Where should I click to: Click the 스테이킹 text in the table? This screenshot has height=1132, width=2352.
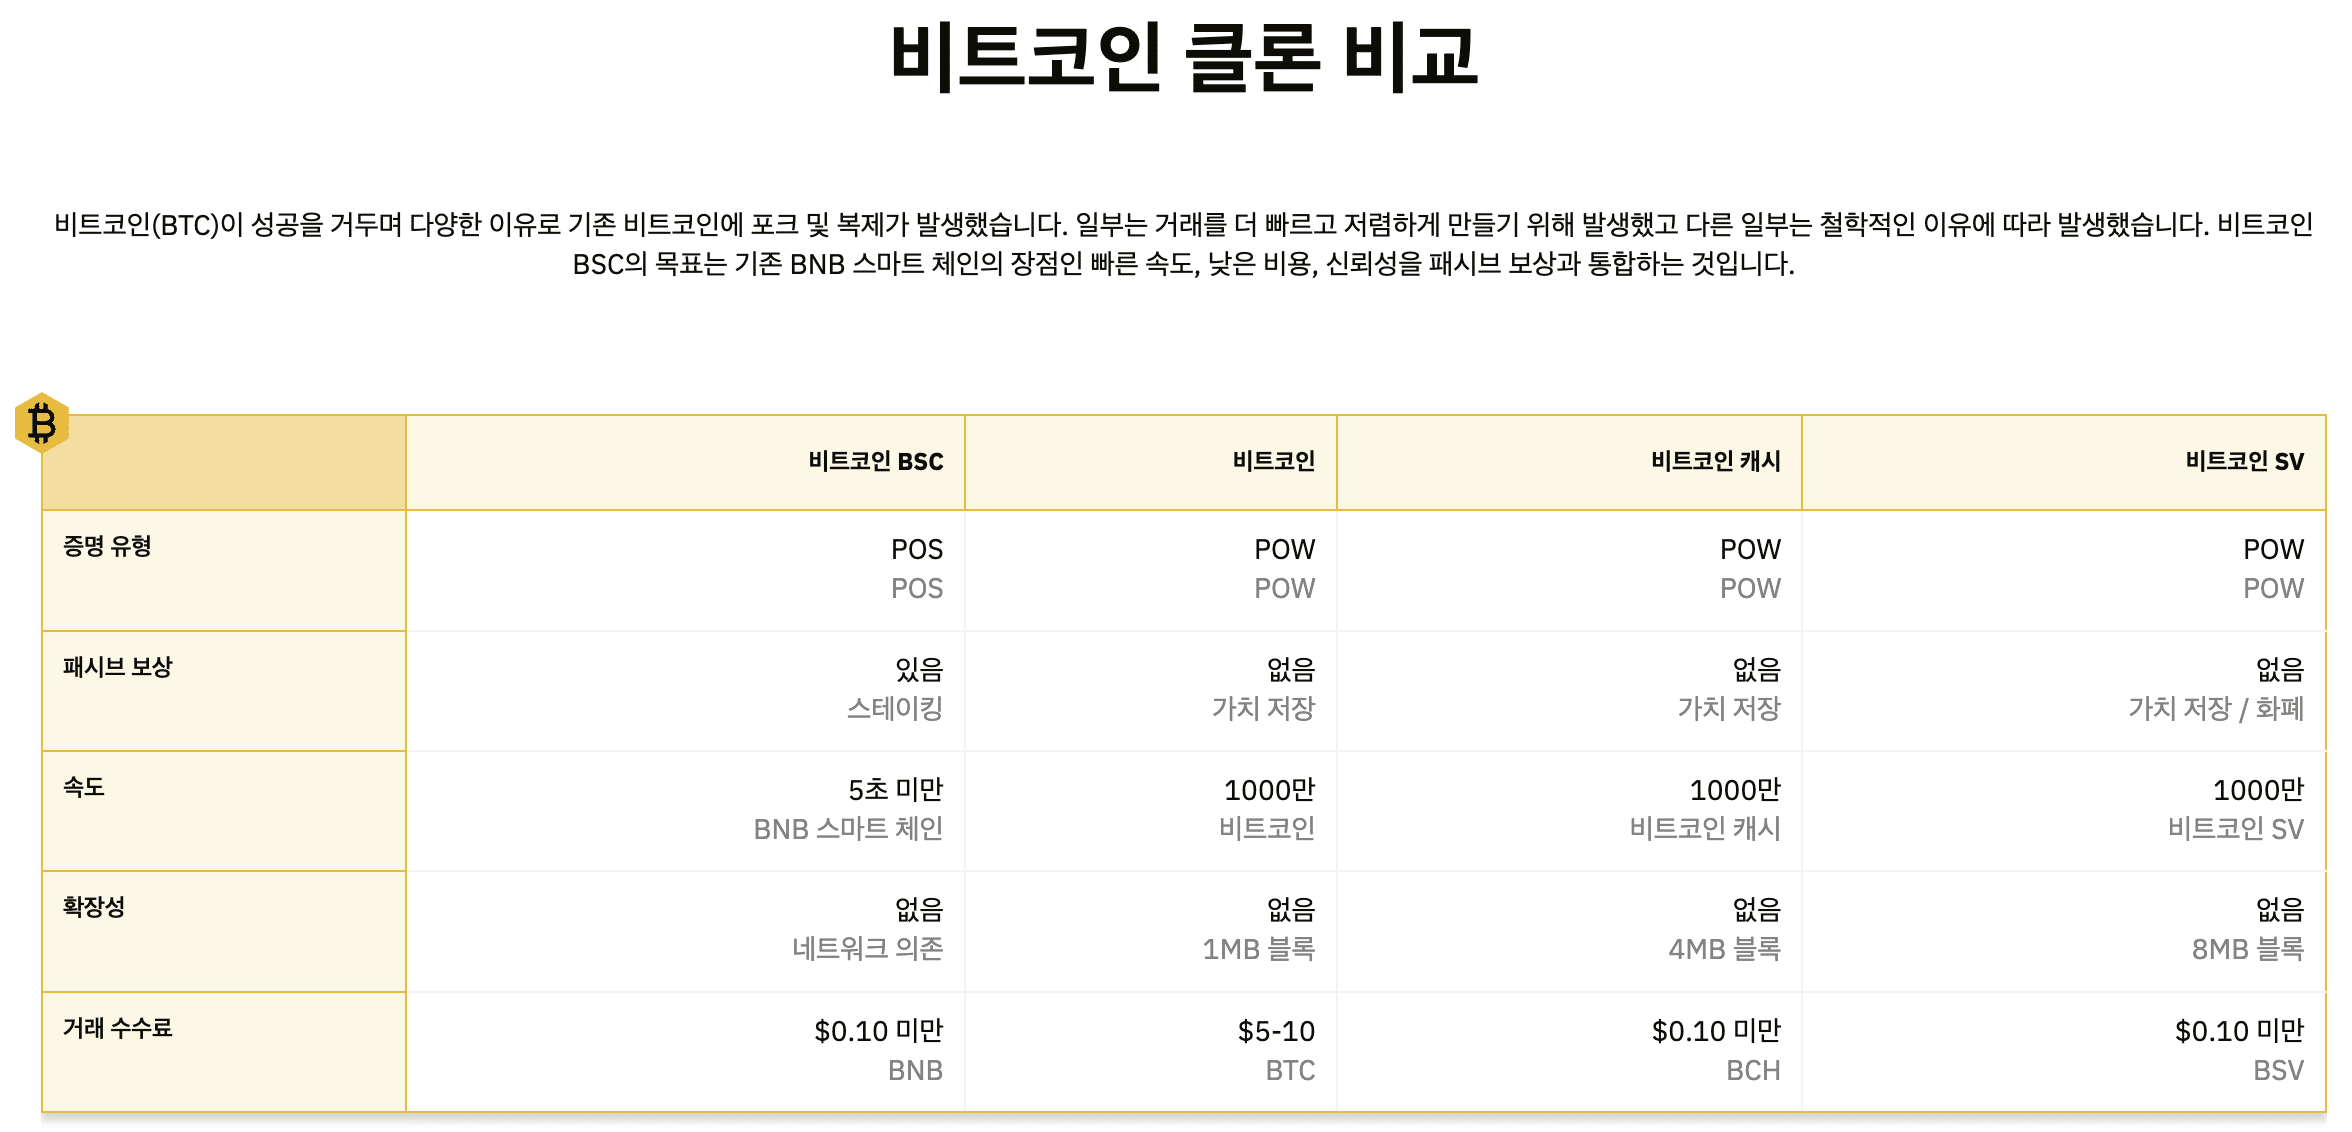point(894,709)
